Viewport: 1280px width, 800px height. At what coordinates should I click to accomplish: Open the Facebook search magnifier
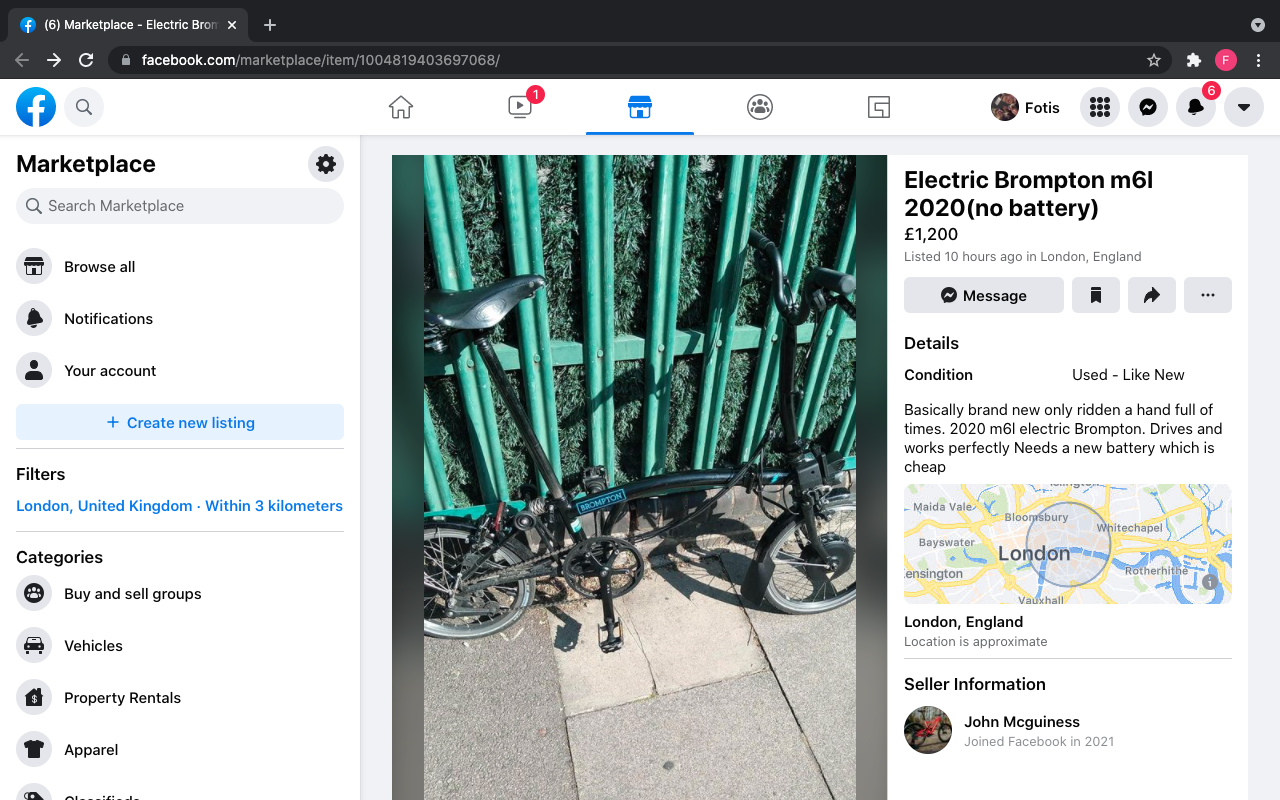tap(84, 107)
